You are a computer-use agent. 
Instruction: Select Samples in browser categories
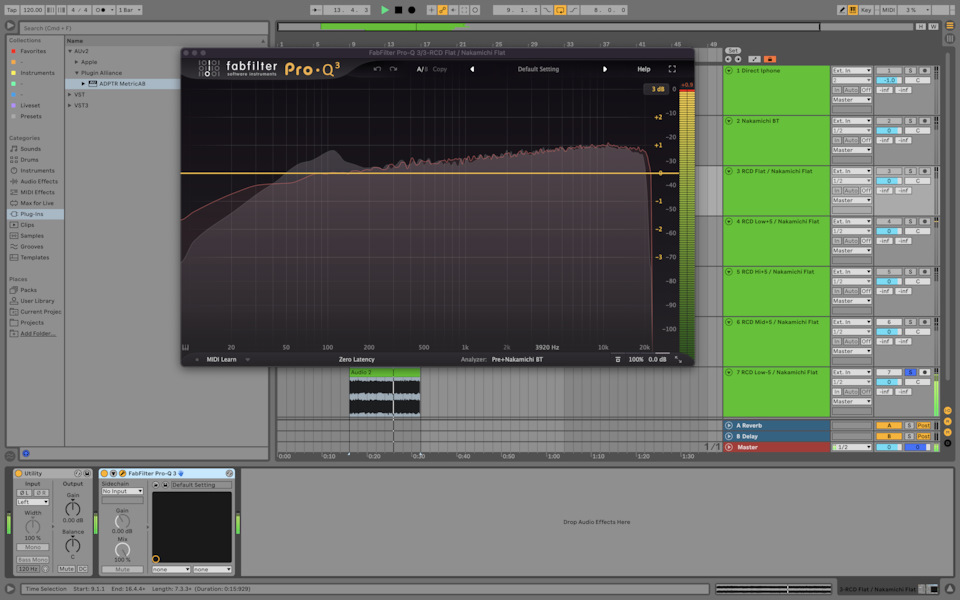tap(32, 236)
